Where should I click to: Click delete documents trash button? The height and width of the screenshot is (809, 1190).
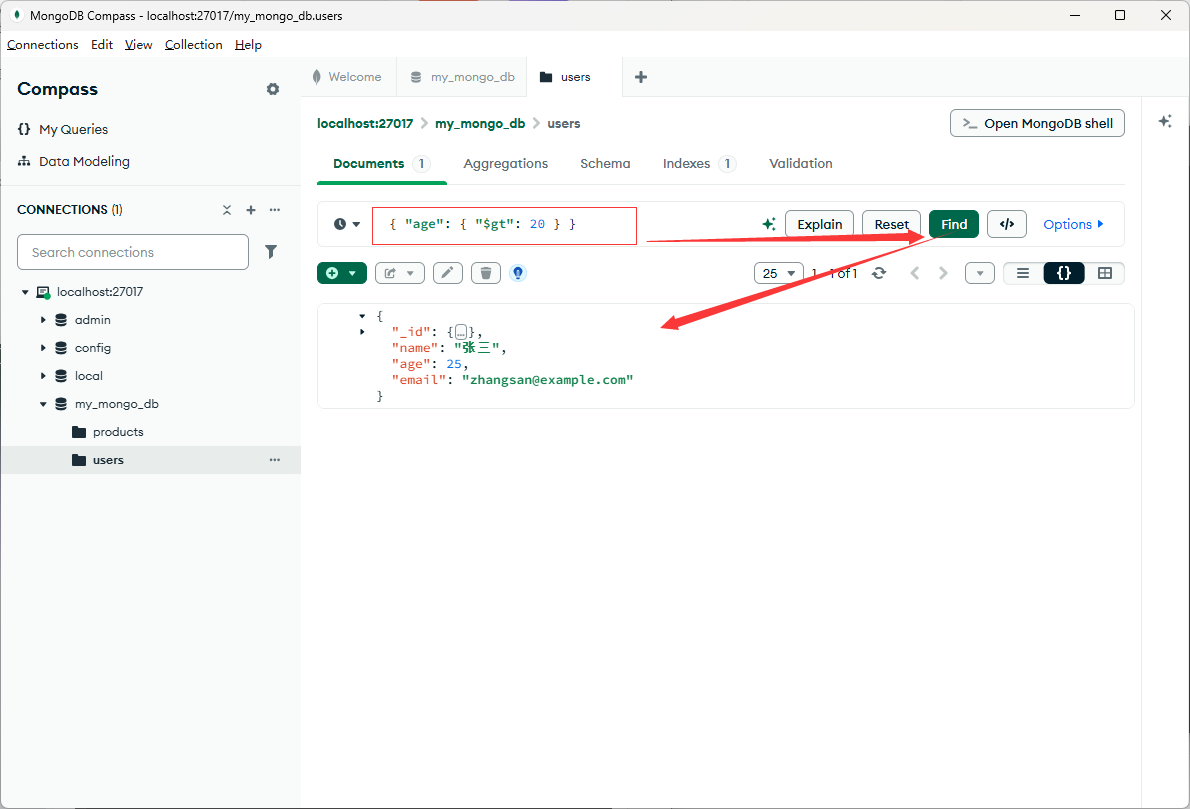(486, 273)
